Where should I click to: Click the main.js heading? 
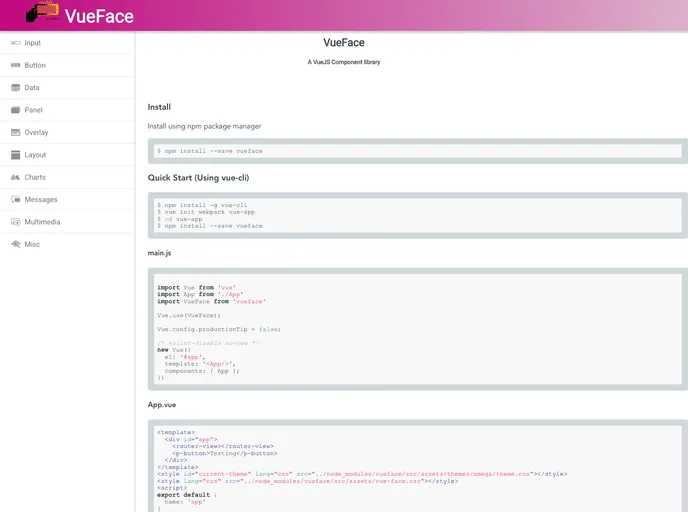[159, 253]
